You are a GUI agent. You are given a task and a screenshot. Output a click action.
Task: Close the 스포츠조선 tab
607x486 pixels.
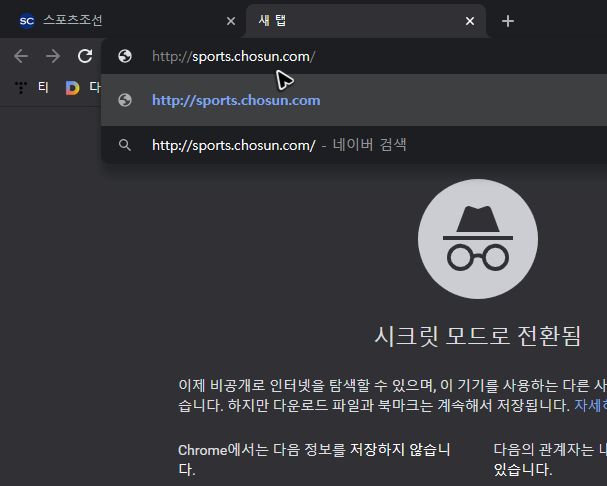point(231,21)
